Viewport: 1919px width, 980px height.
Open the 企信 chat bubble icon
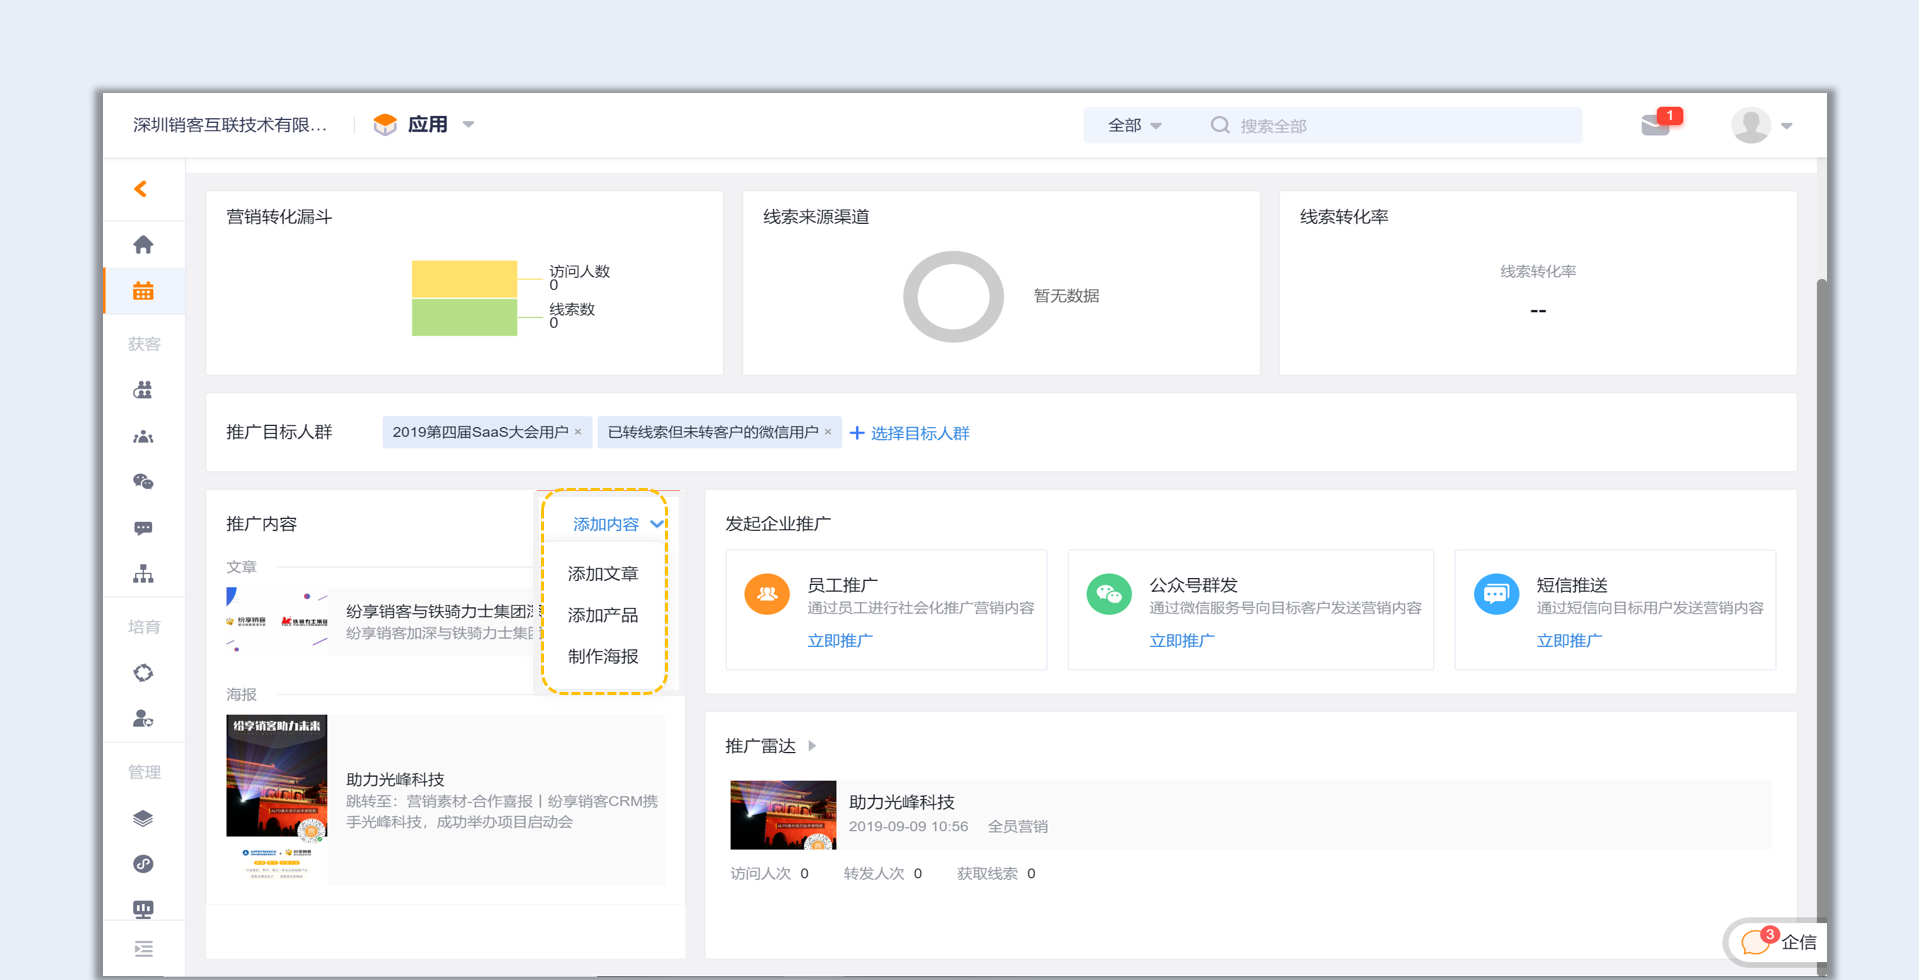pos(1755,942)
